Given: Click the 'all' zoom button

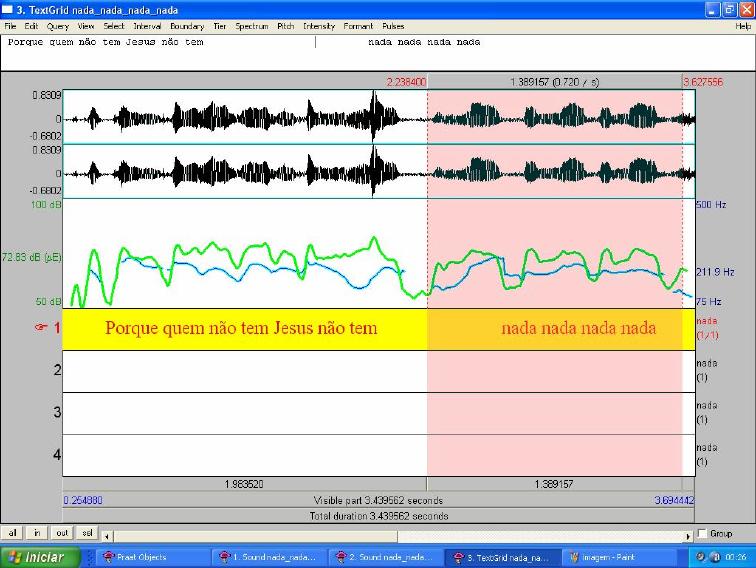Looking at the screenshot, I should coord(12,533).
